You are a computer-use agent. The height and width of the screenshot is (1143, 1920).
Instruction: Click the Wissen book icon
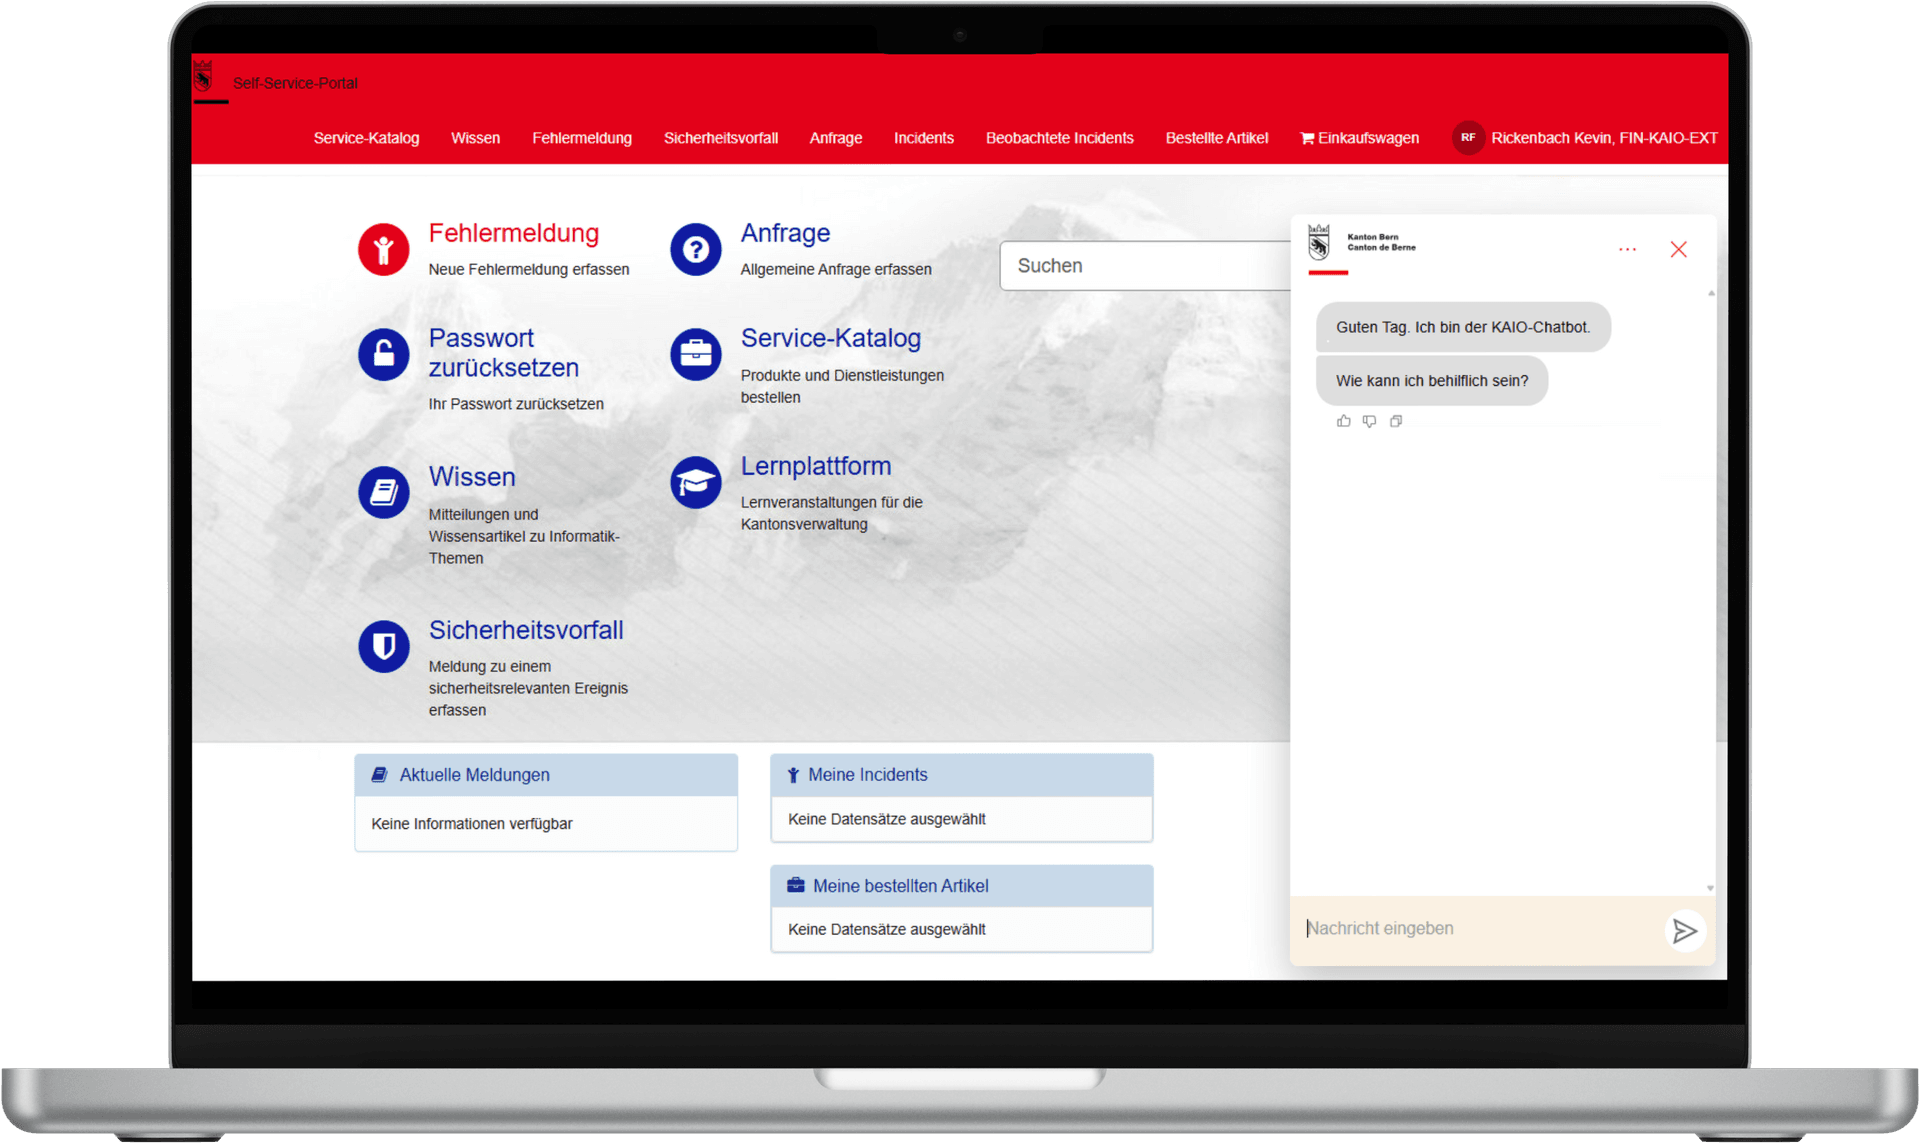(x=383, y=492)
